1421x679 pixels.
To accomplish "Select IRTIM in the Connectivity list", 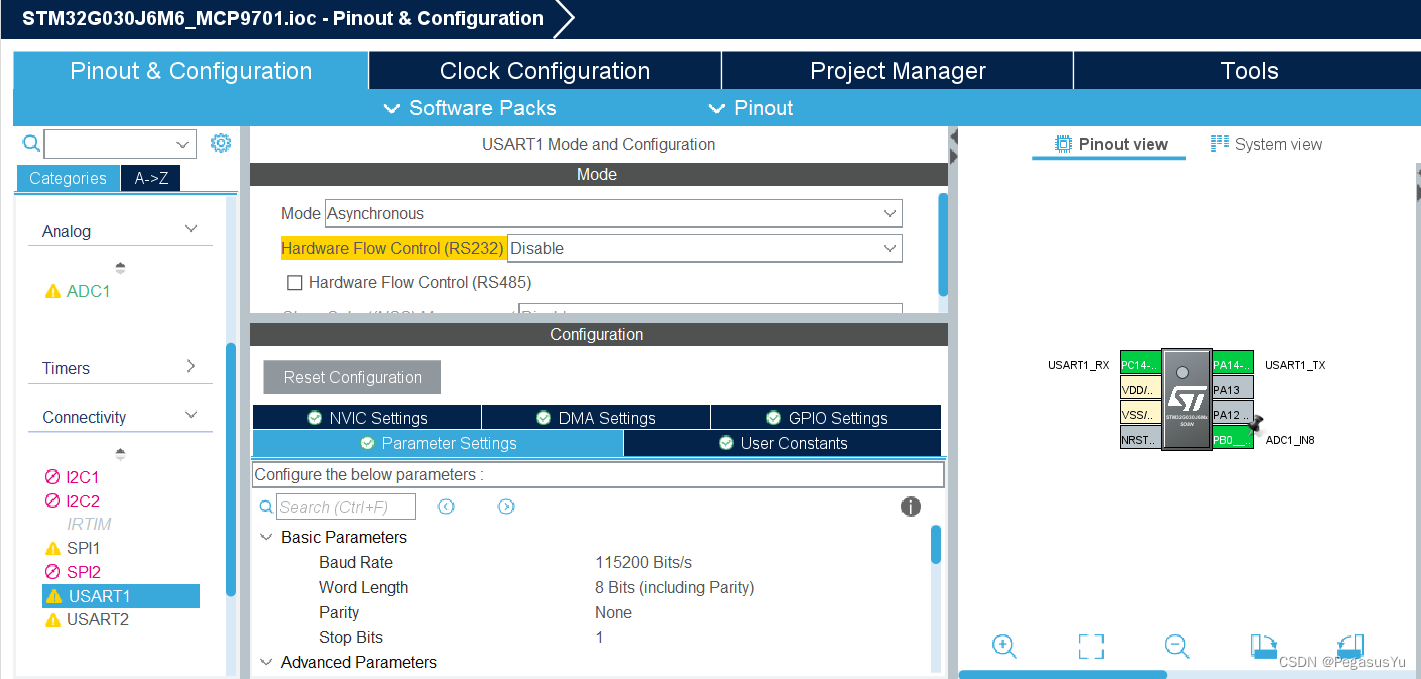I will tap(89, 524).
